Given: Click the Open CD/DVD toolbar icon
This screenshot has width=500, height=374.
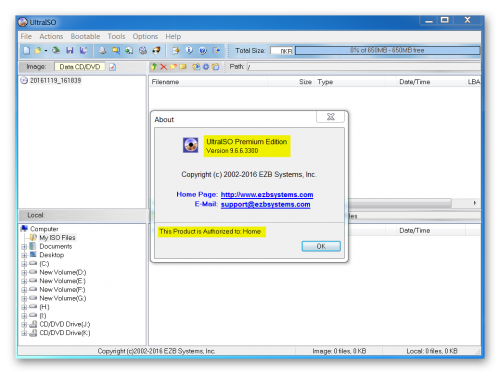Looking at the screenshot, I should coord(56,51).
